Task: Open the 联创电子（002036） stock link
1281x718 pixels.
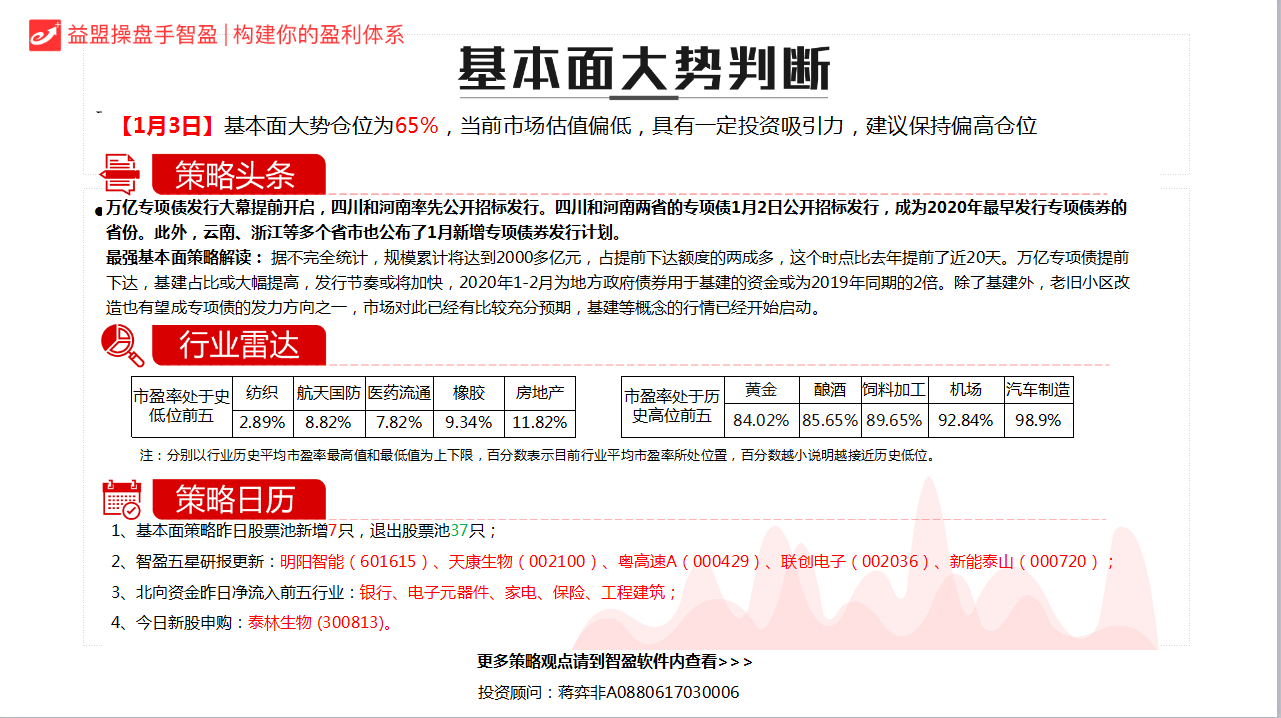Action: 856,562
